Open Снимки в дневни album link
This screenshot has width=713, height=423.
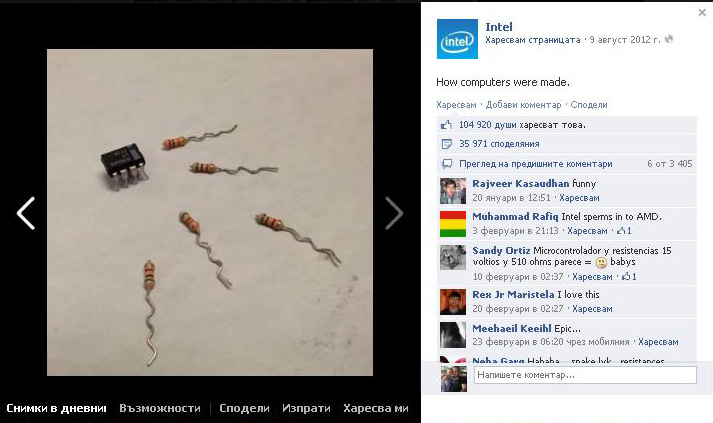[56, 408]
